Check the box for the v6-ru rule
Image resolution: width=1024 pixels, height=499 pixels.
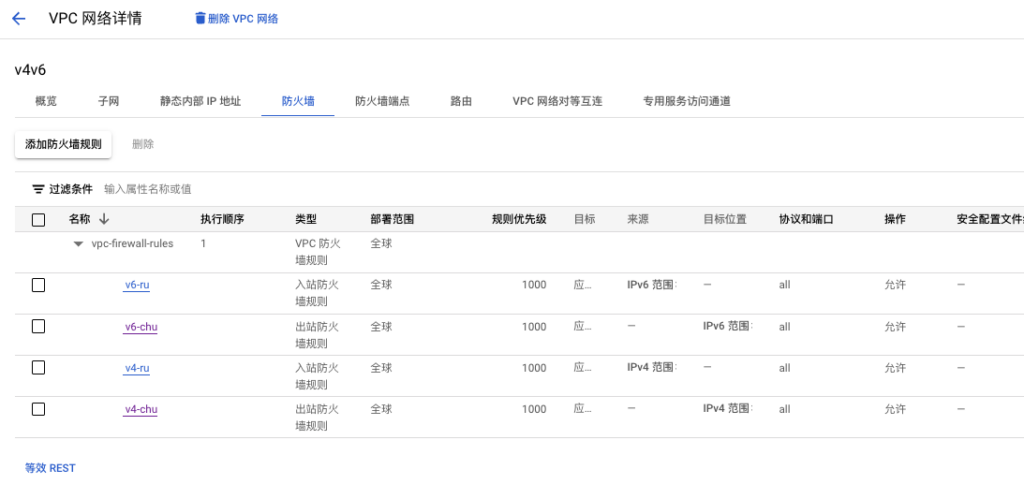point(39,285)
